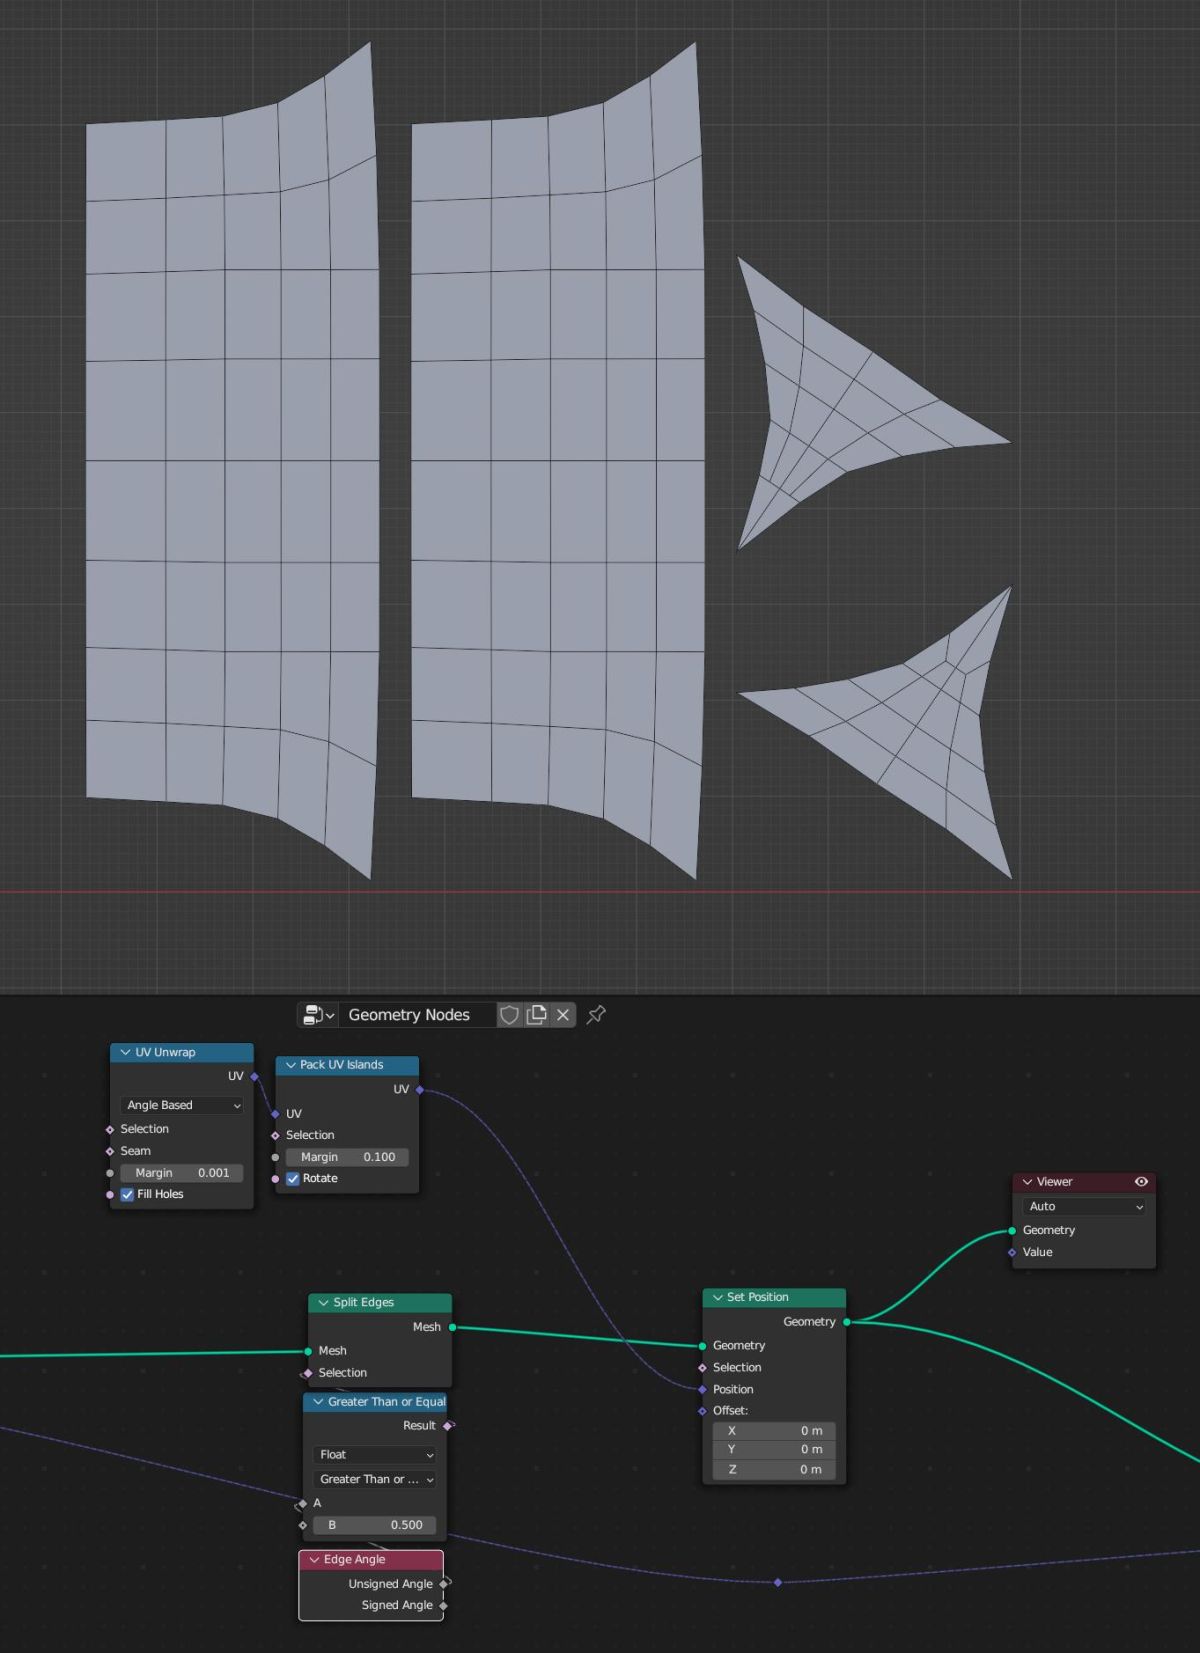Pin the node editor context

pos(597,1015)
